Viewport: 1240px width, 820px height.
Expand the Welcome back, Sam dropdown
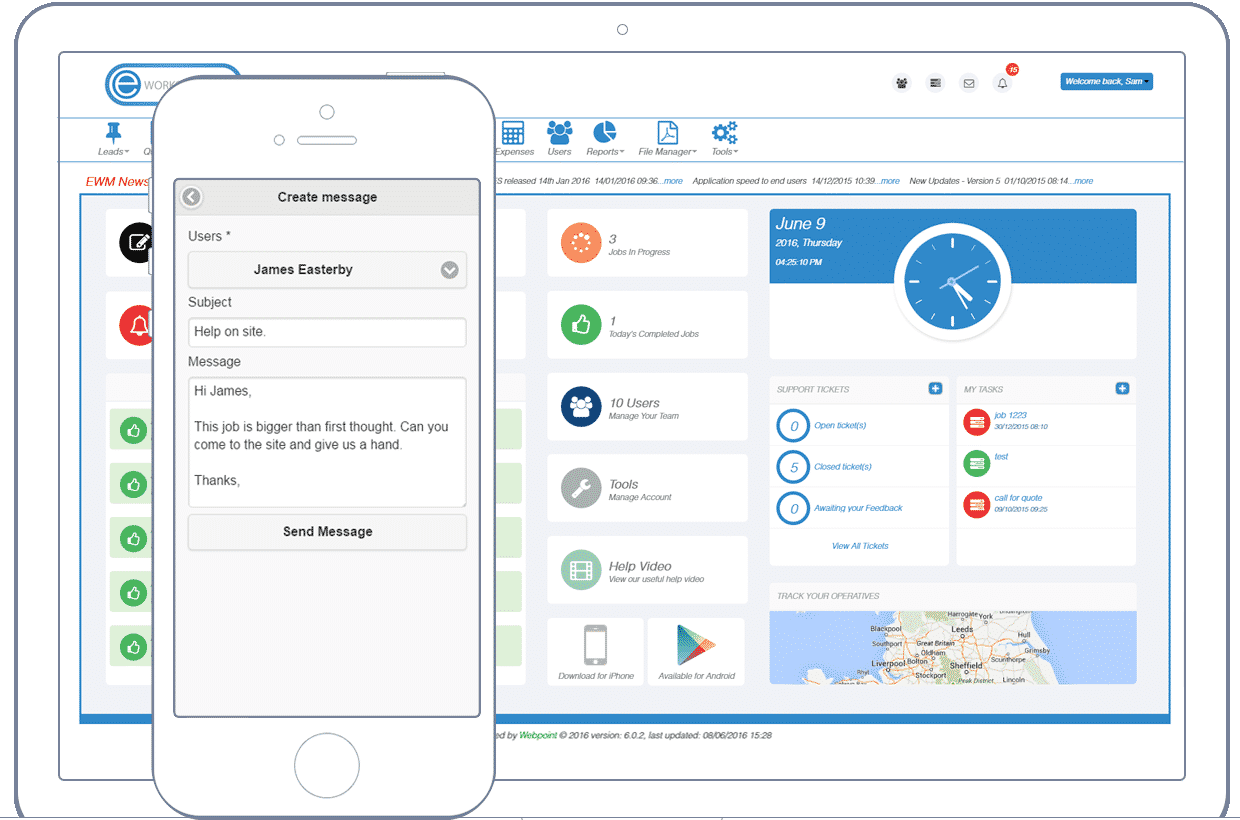1106,81
